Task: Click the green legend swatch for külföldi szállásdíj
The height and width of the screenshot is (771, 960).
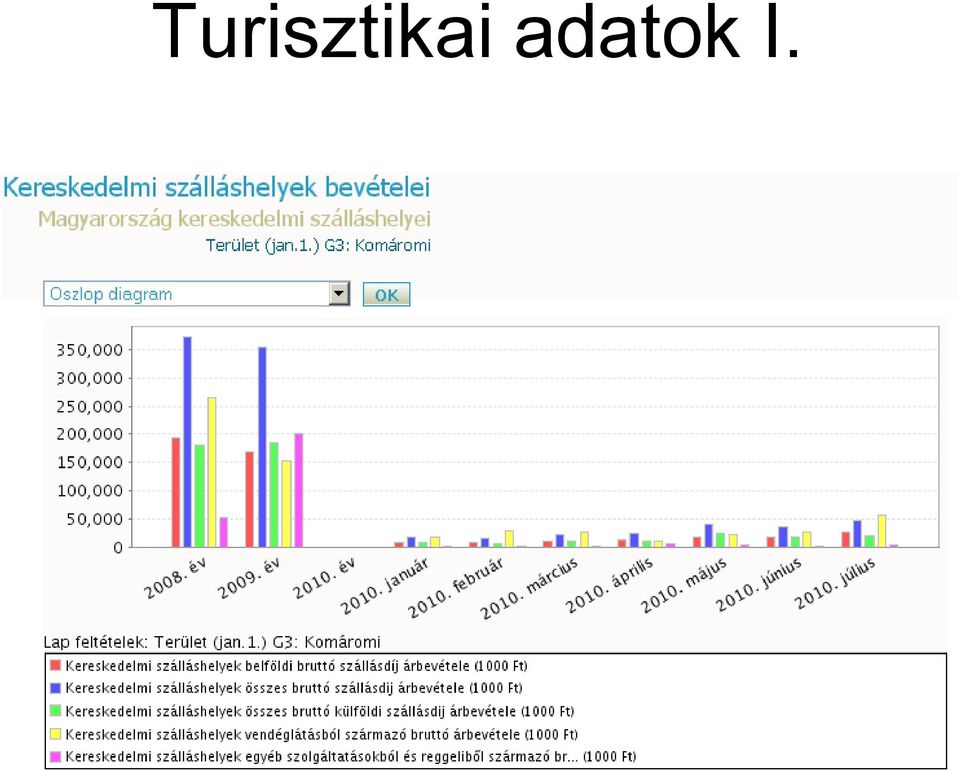Action: (56, 711)
